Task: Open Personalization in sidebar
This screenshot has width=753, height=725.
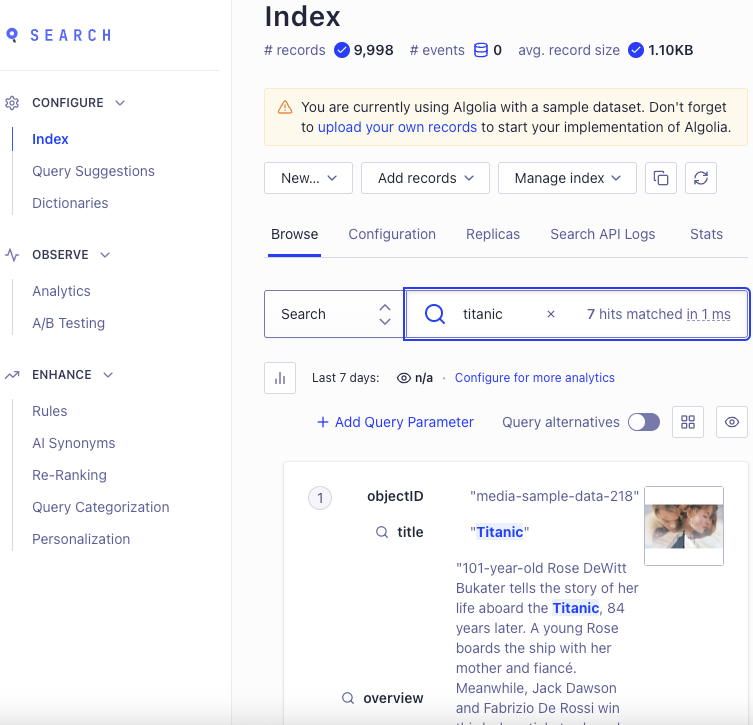Action: coord(81,539)
